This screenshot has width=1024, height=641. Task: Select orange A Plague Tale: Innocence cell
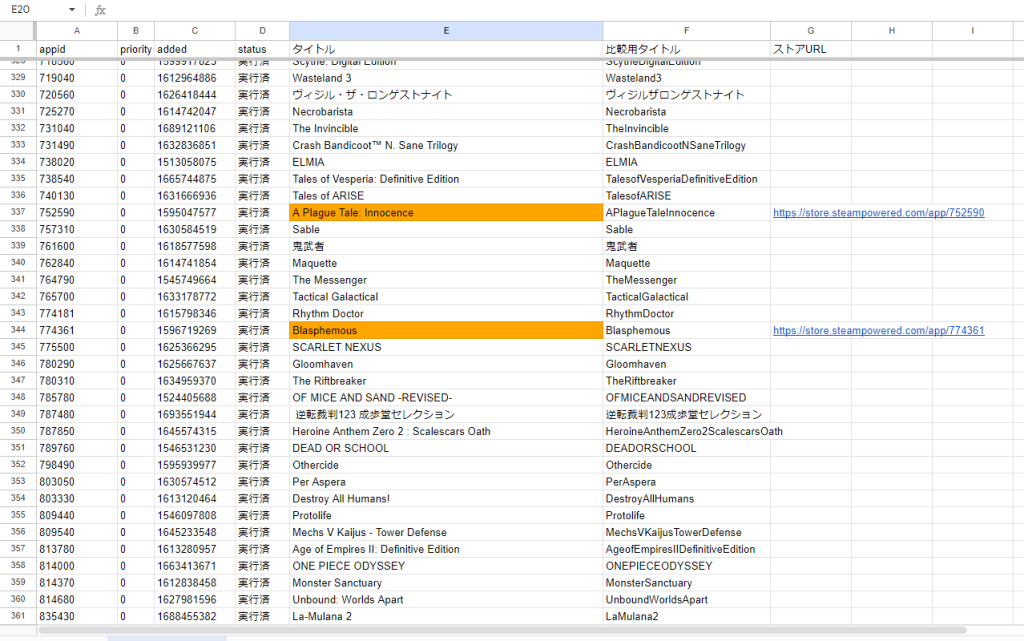point(446,213)
